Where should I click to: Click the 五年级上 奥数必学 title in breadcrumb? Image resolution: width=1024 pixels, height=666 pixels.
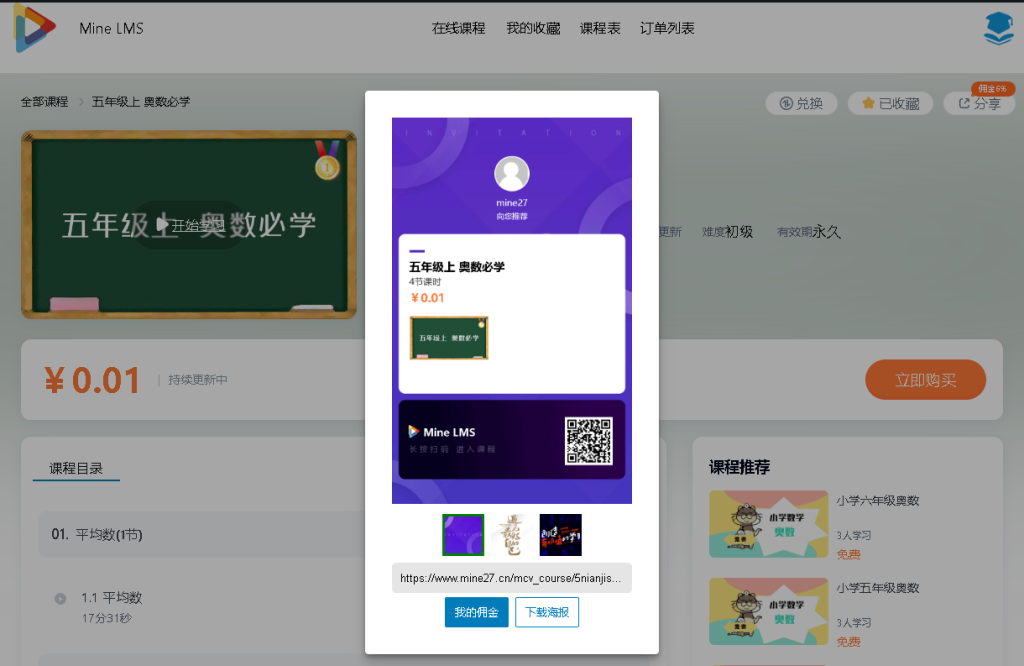[x=141, y=102]
